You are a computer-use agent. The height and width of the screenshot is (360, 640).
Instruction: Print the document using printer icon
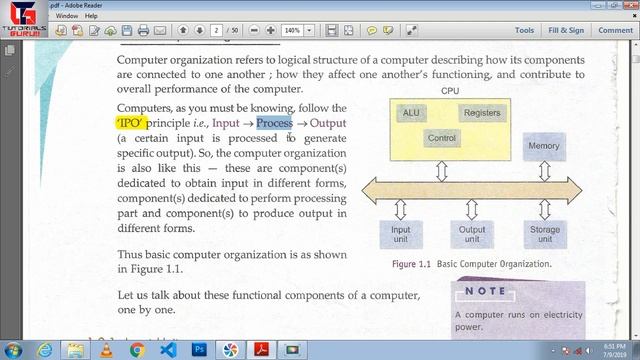pyautogui.click(x=143, y=30)
